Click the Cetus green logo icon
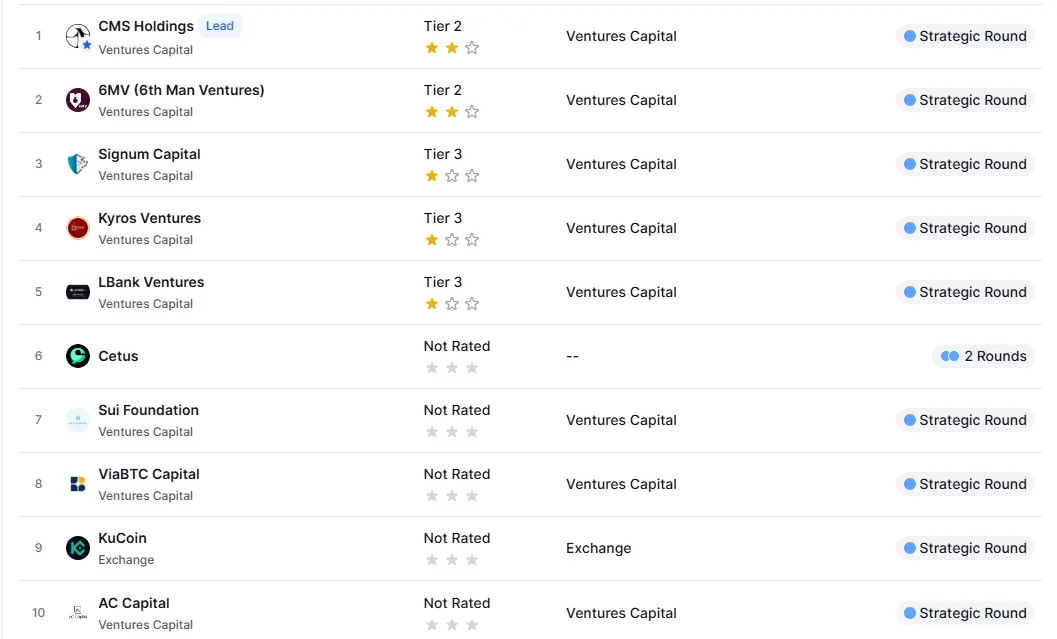 pyautogui.click(x=77, y=356)
